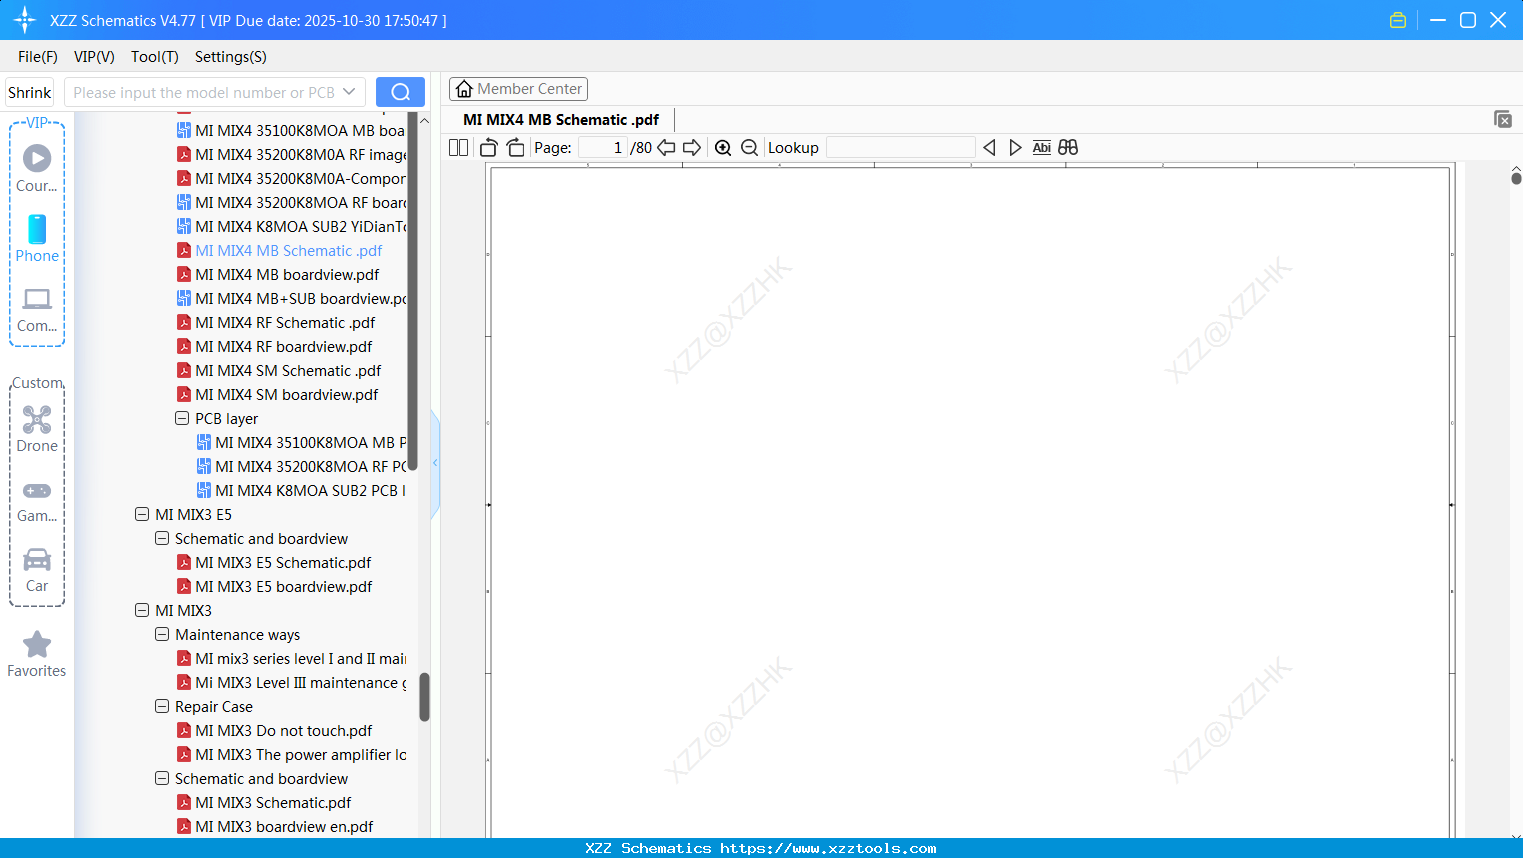Viewport: 1523px width, 858px height.
Task: Collapse the MI MIX3 E5 node
Action: click(142, 514)
